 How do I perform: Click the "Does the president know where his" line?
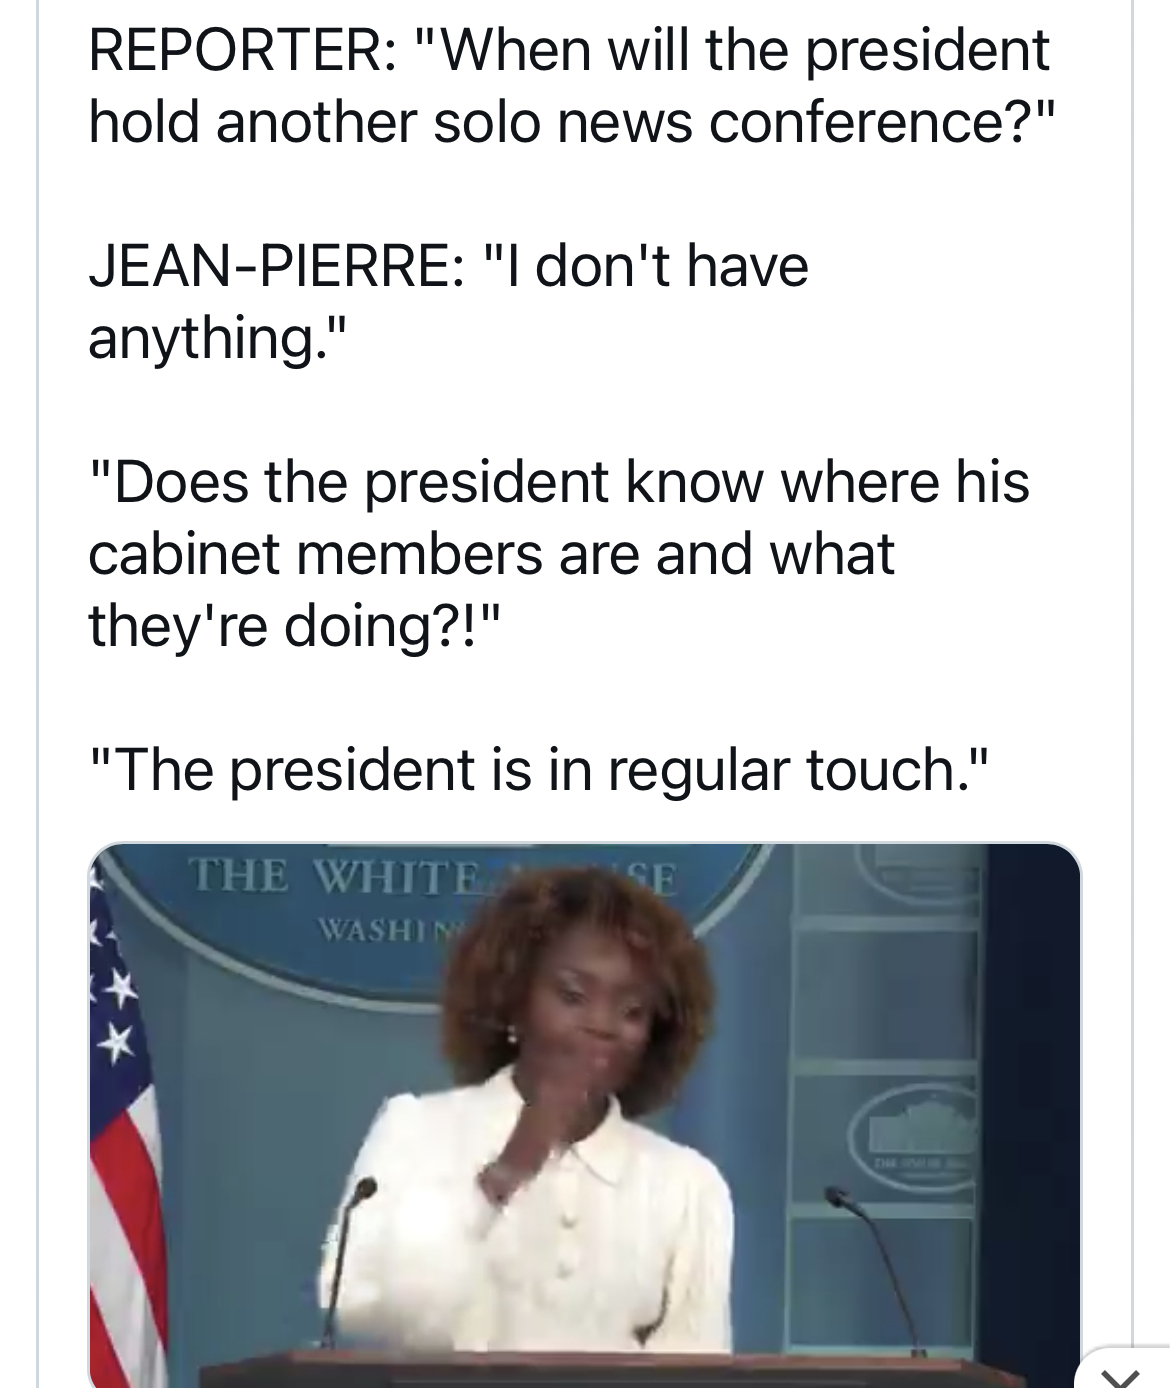[558, 481]
